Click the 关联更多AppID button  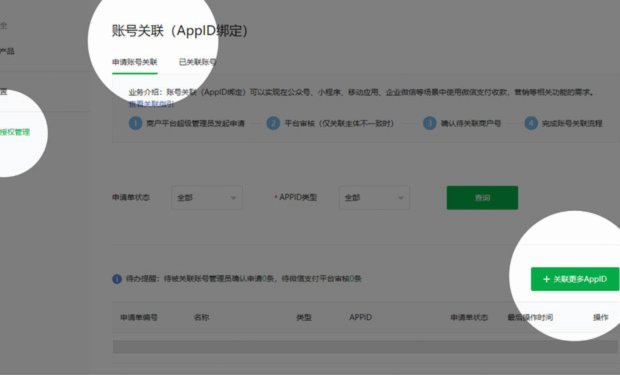(575, 279)
